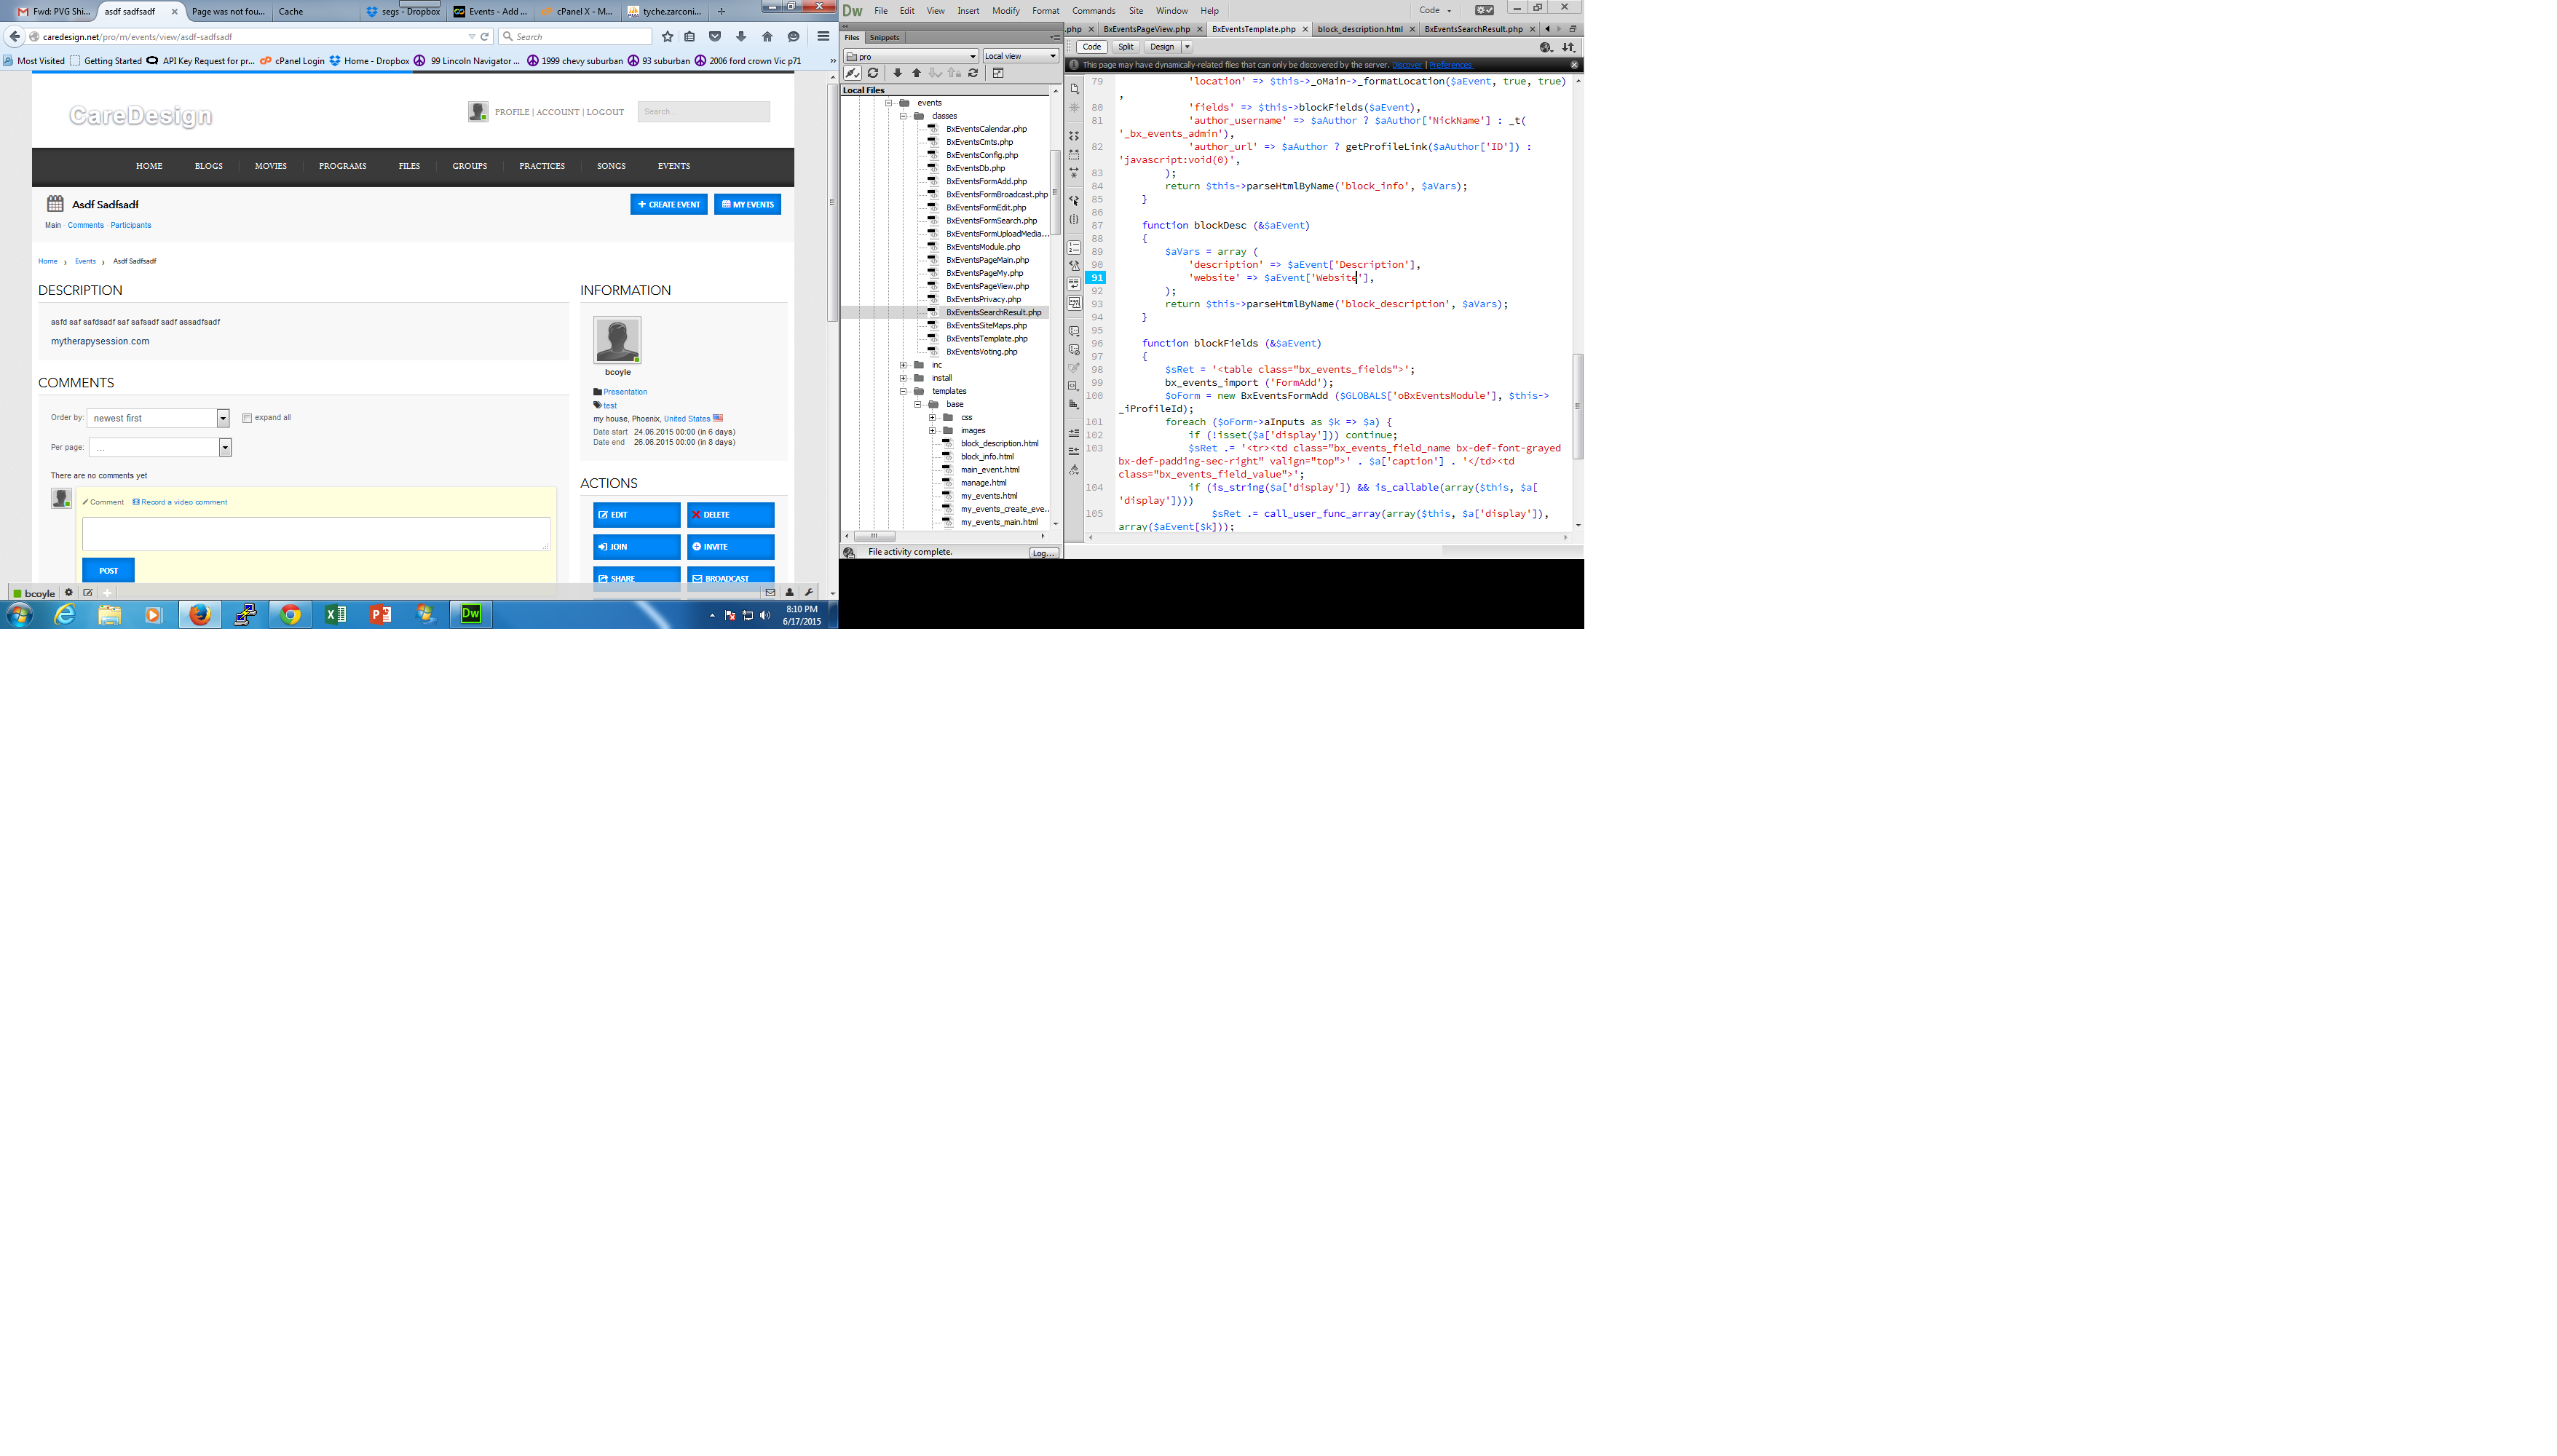
Task: Click the Synchronize icon in Files panel
Action: 973,73
